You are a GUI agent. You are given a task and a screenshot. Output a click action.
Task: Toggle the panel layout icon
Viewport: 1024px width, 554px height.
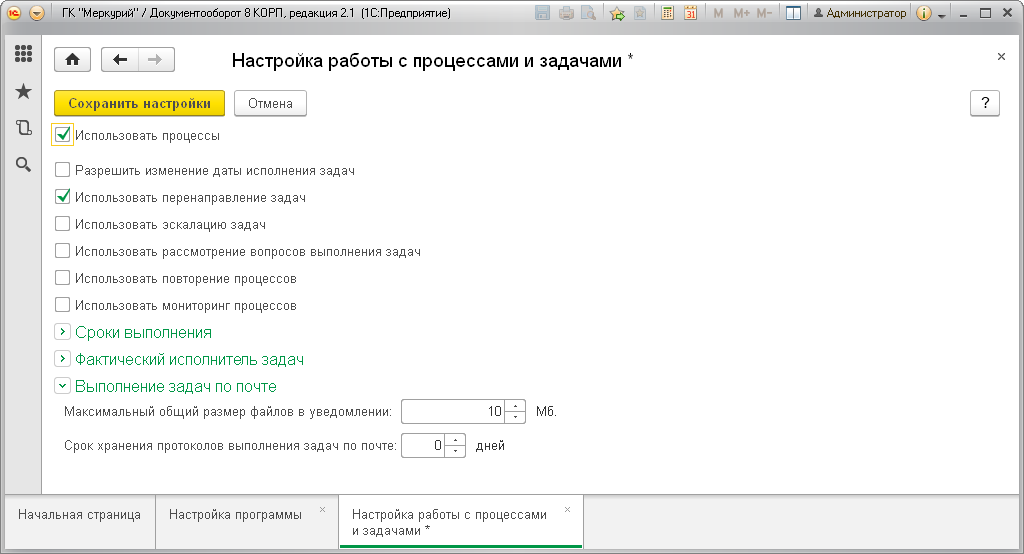point(793,13)
